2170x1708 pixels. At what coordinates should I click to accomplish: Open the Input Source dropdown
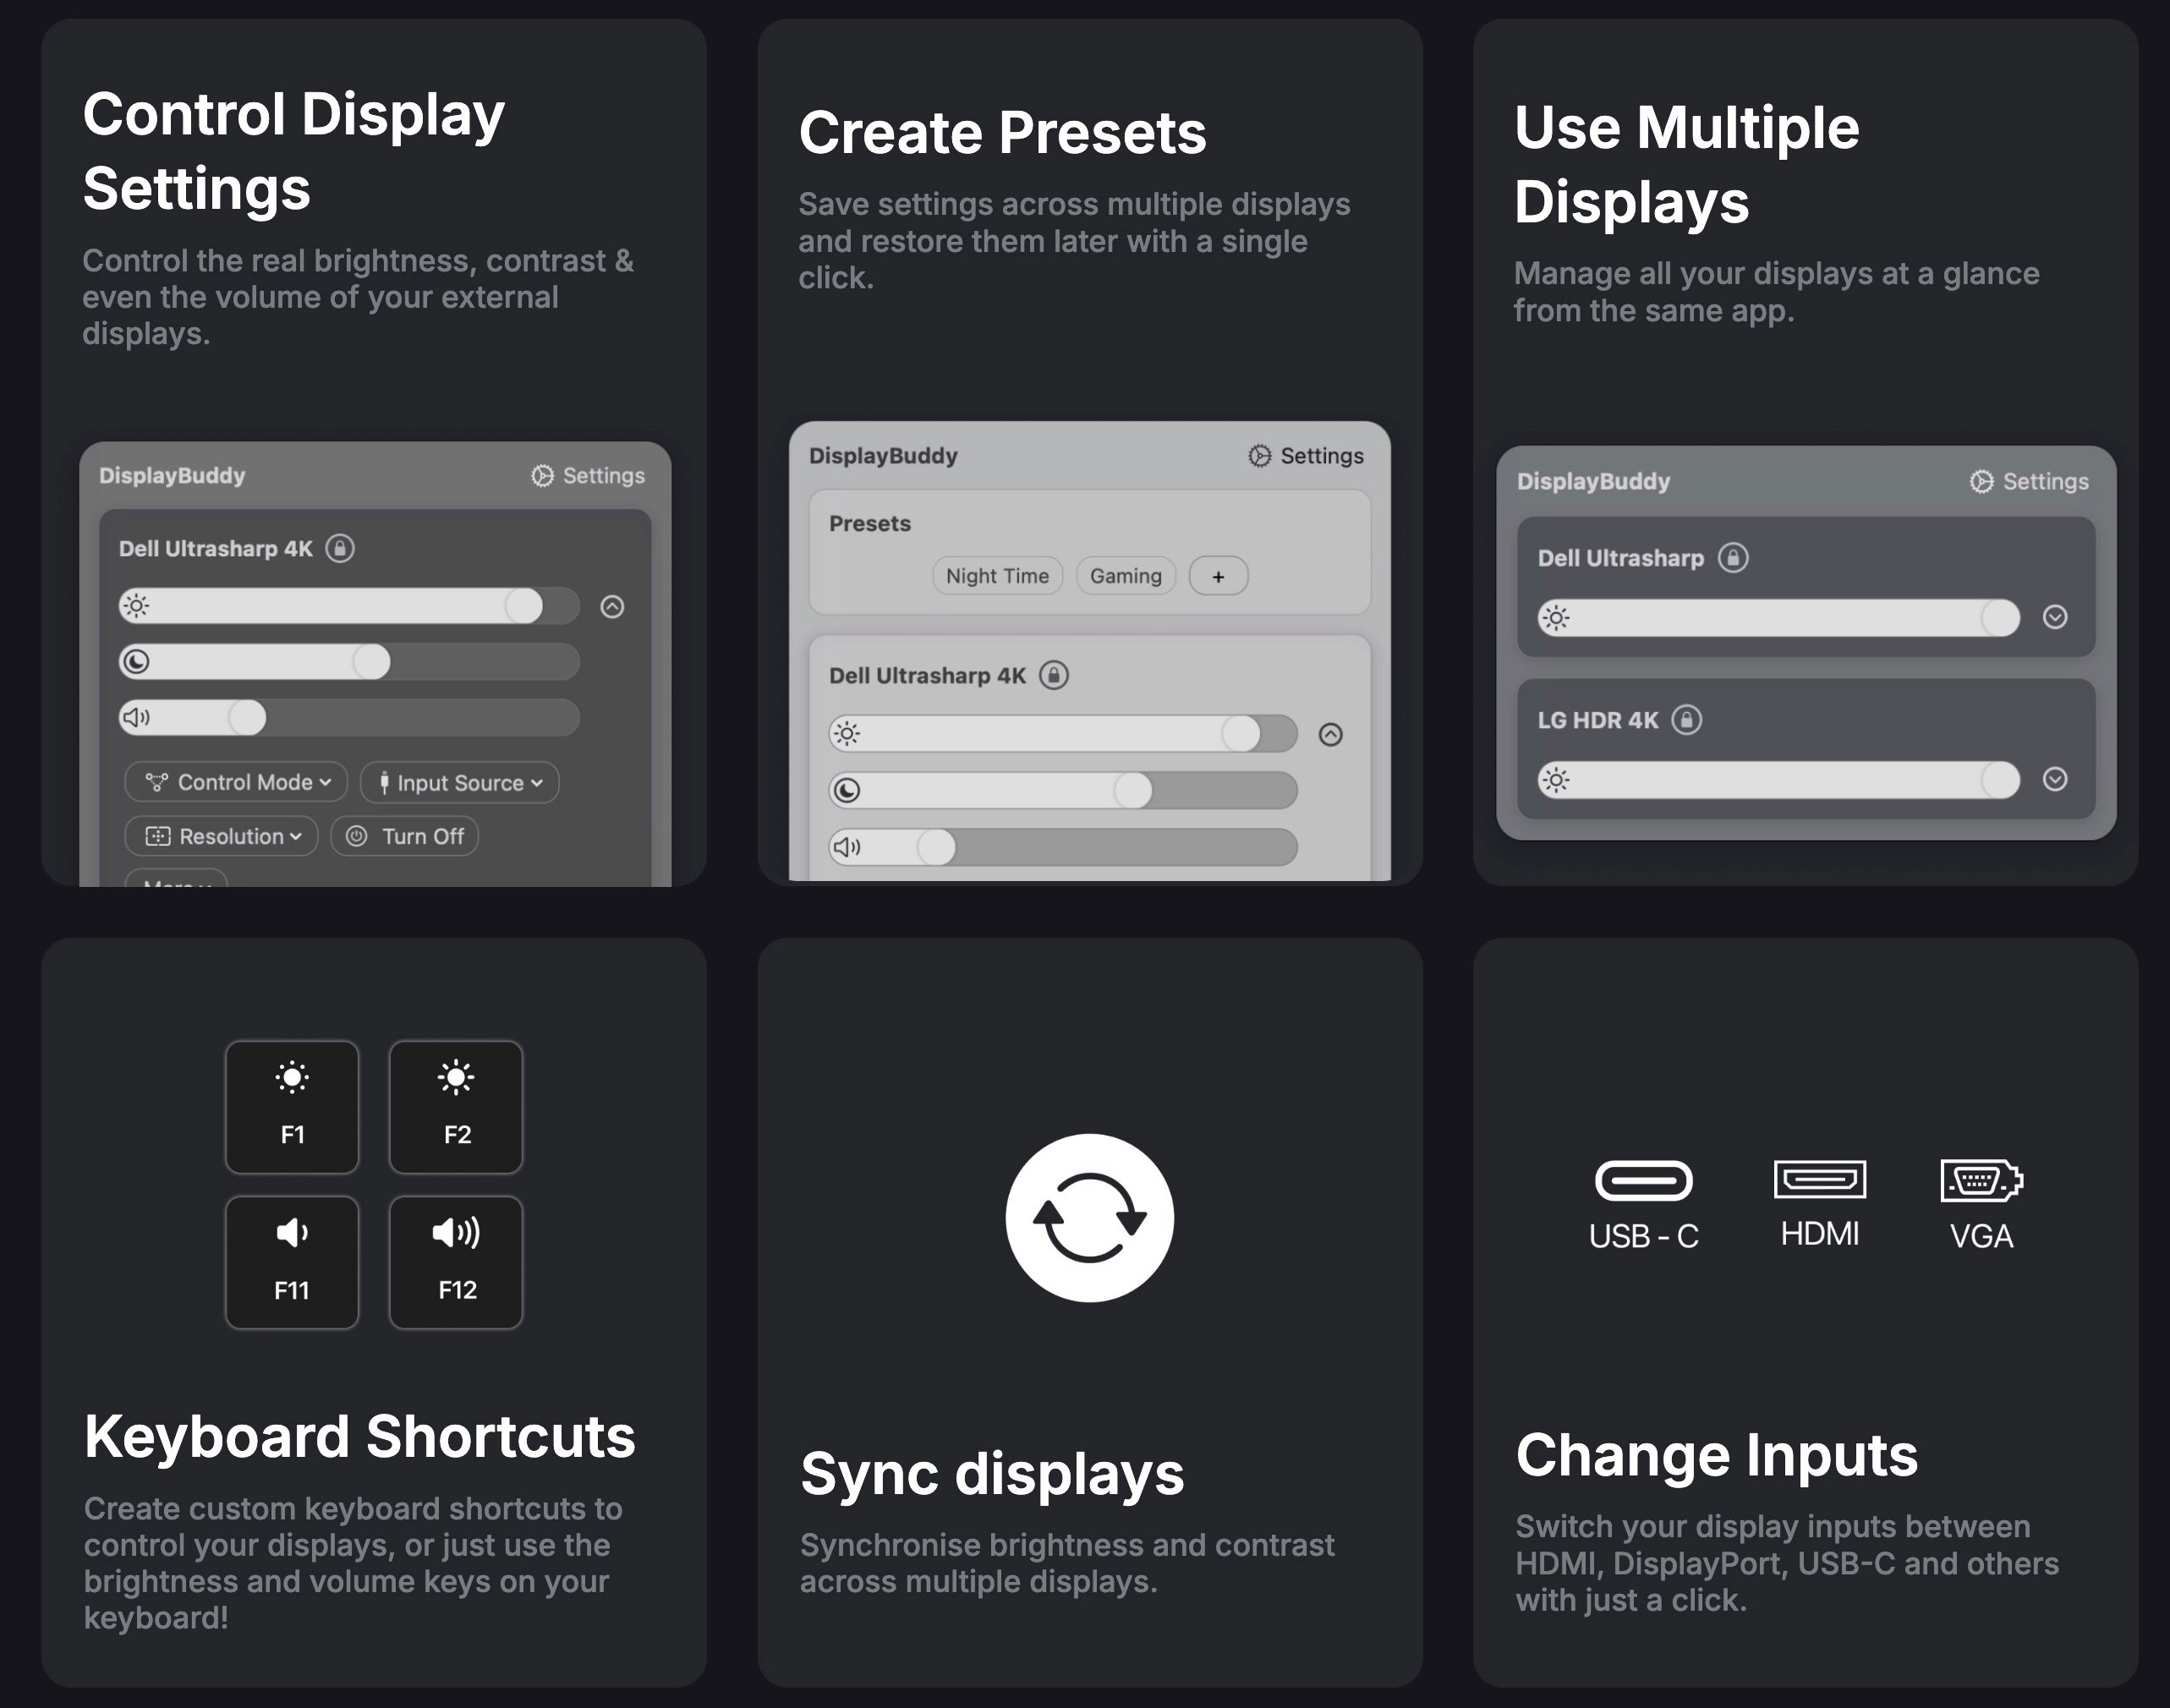coord(460,783)
